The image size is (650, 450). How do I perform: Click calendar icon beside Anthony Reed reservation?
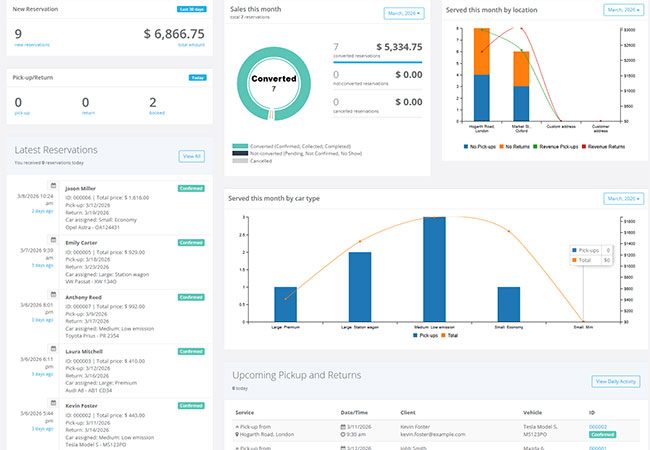click(x=53, y=294)
